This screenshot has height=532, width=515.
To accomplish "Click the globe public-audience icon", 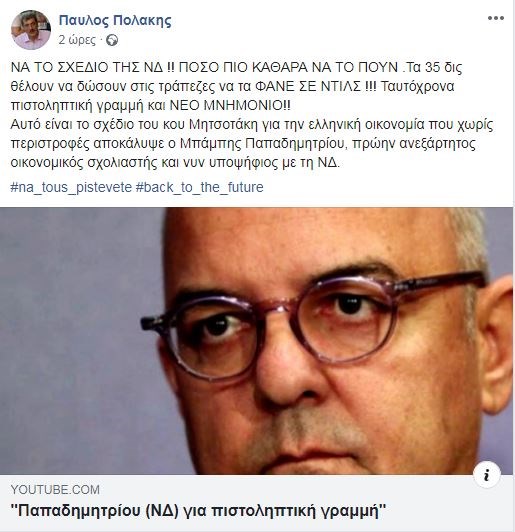I will (112, 40).
